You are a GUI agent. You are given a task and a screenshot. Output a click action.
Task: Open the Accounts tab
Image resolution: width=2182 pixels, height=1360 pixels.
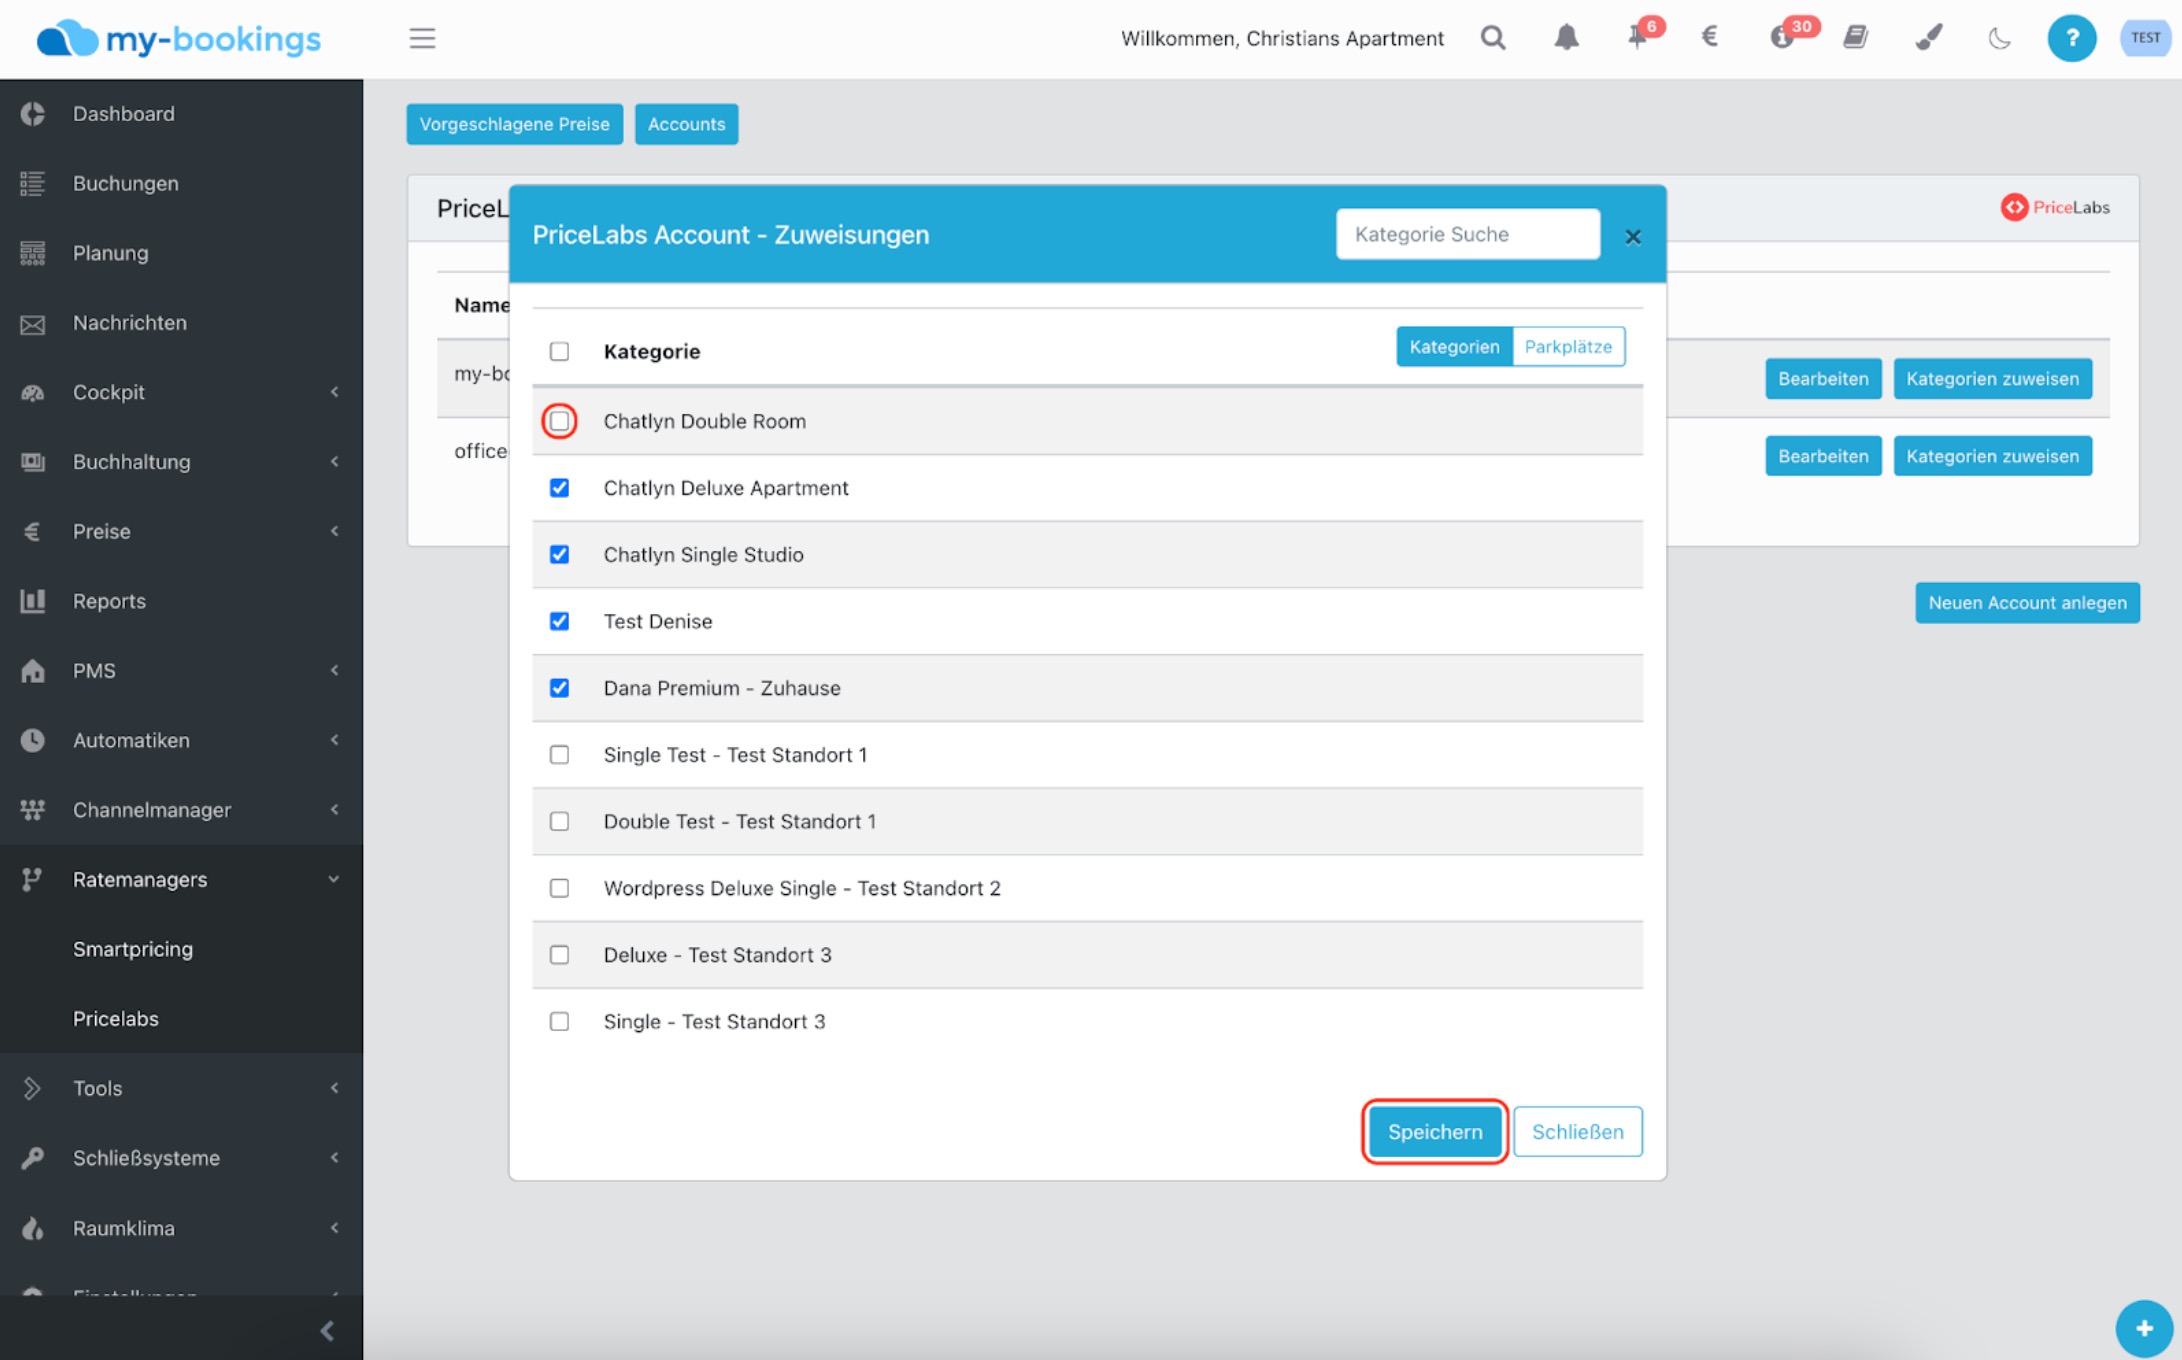click(686, 124)
